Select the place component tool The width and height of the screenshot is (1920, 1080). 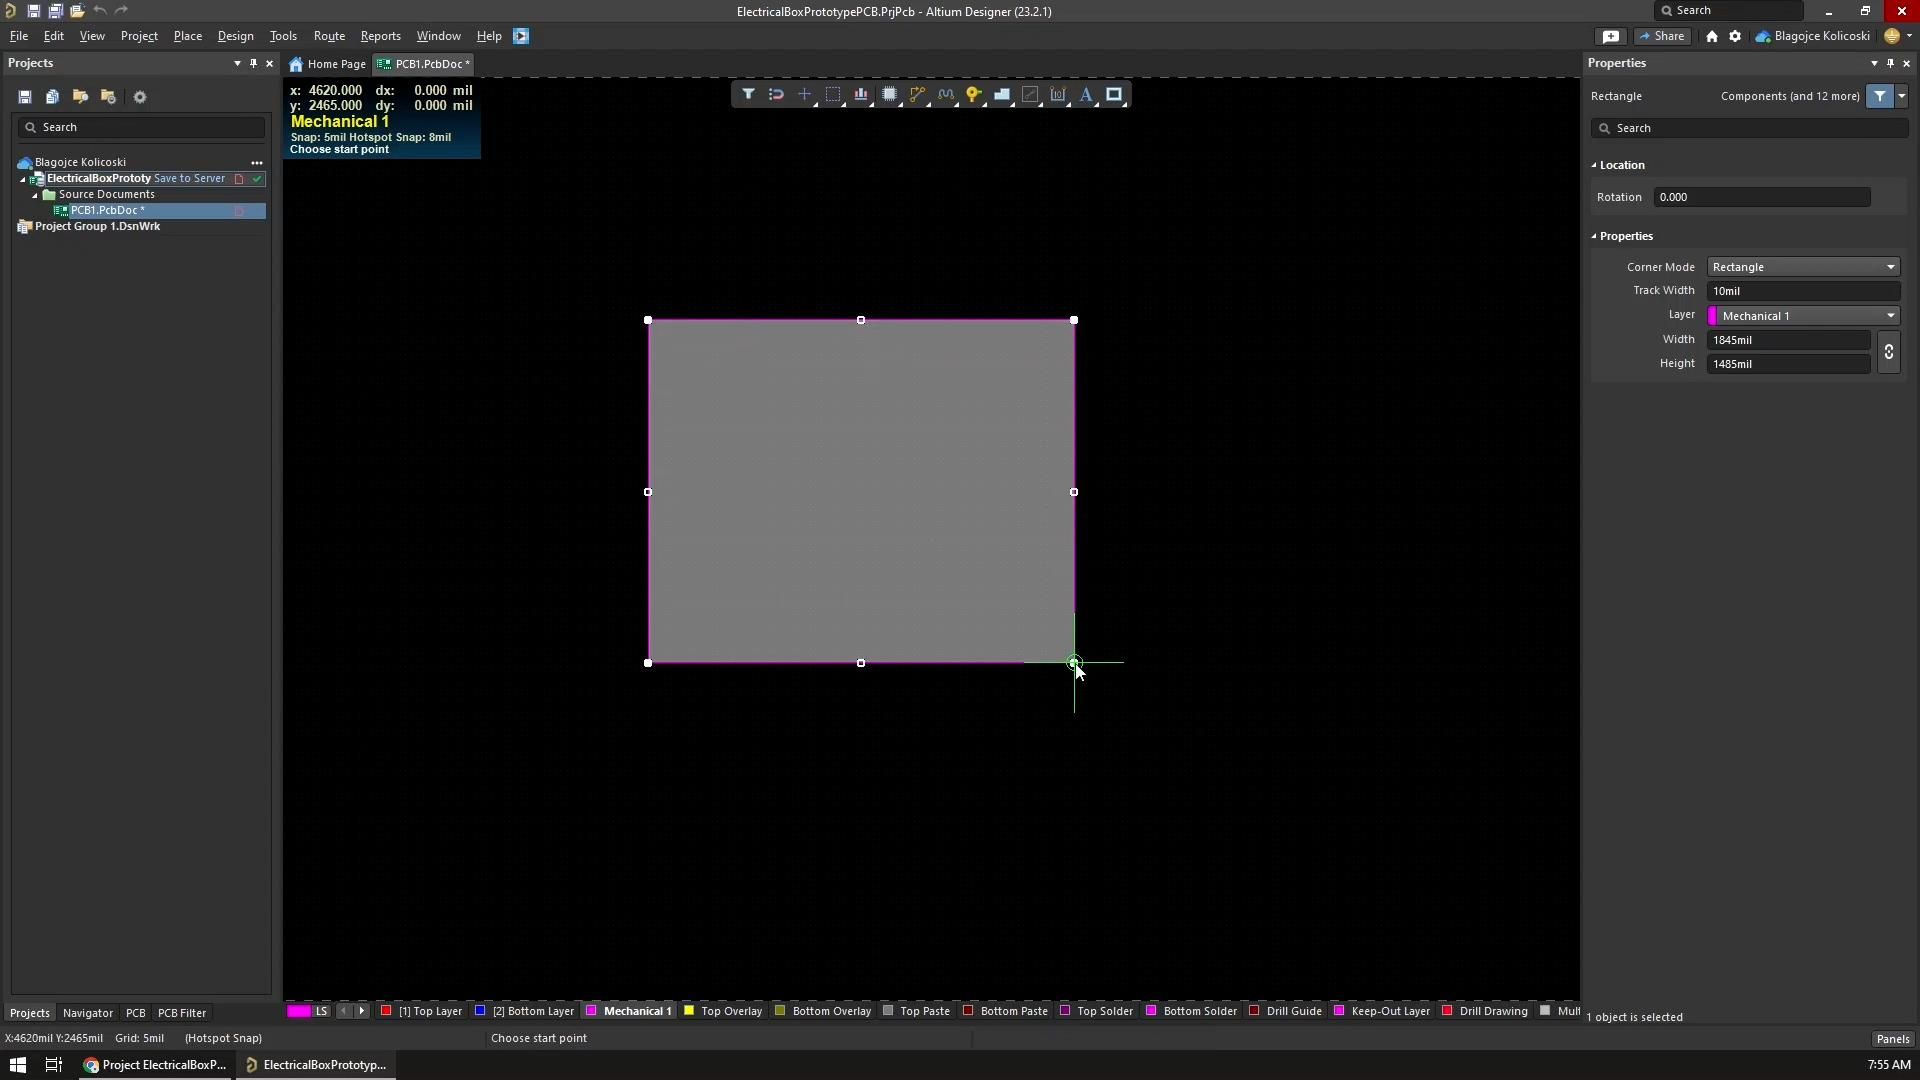890,94
